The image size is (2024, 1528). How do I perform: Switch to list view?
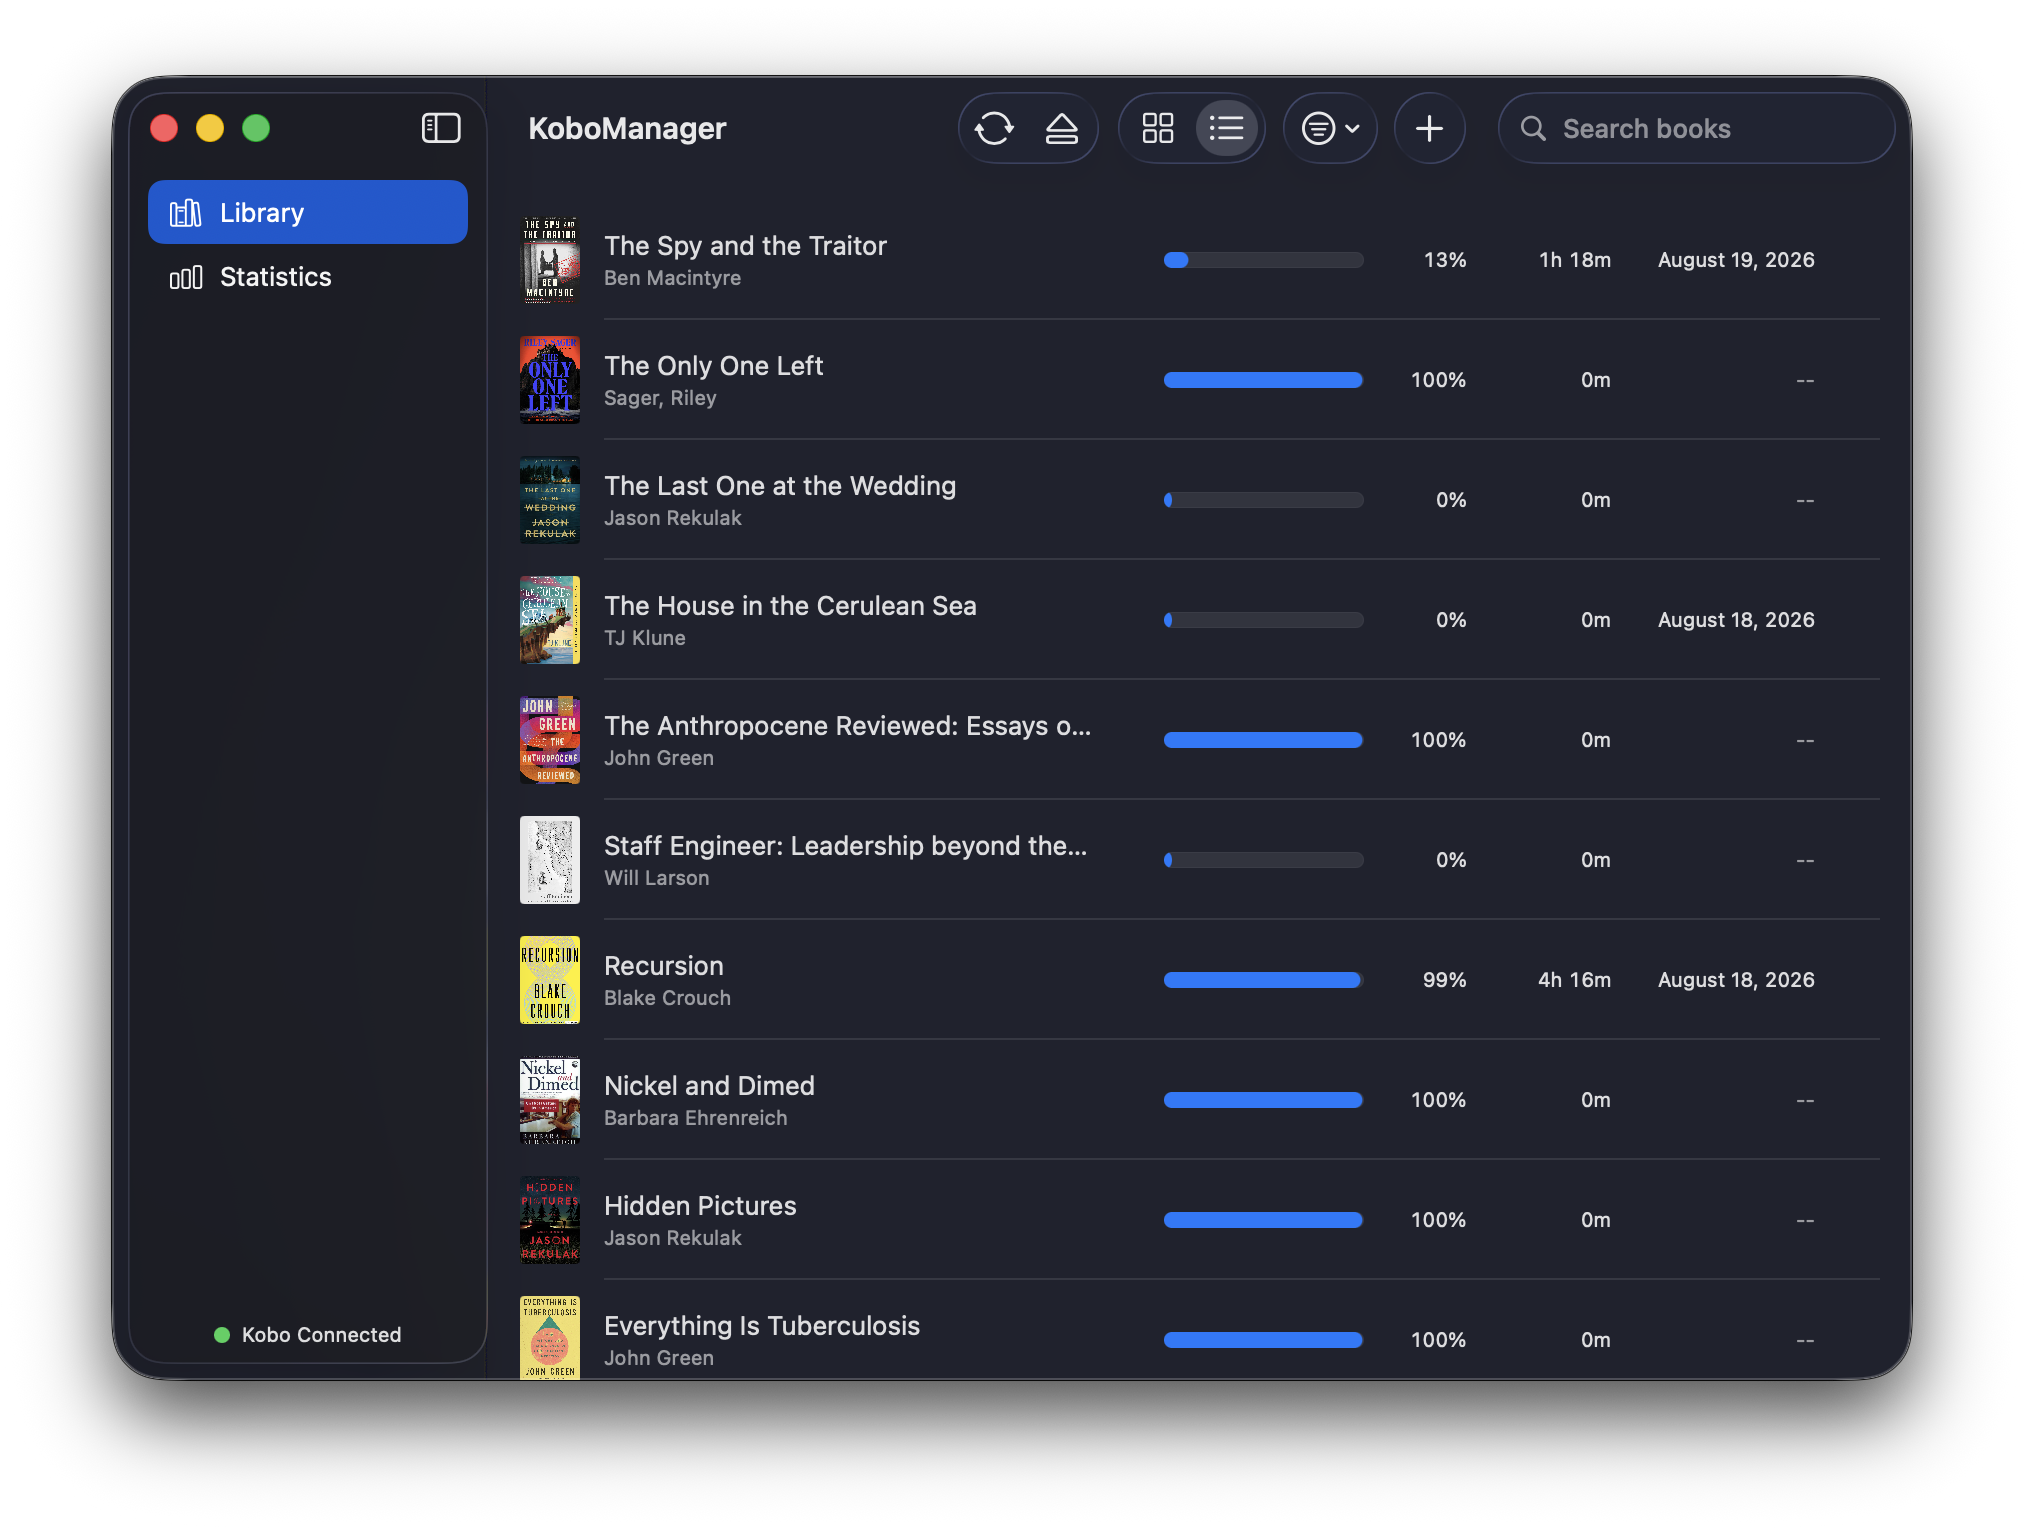click(x=1226, y=128)
